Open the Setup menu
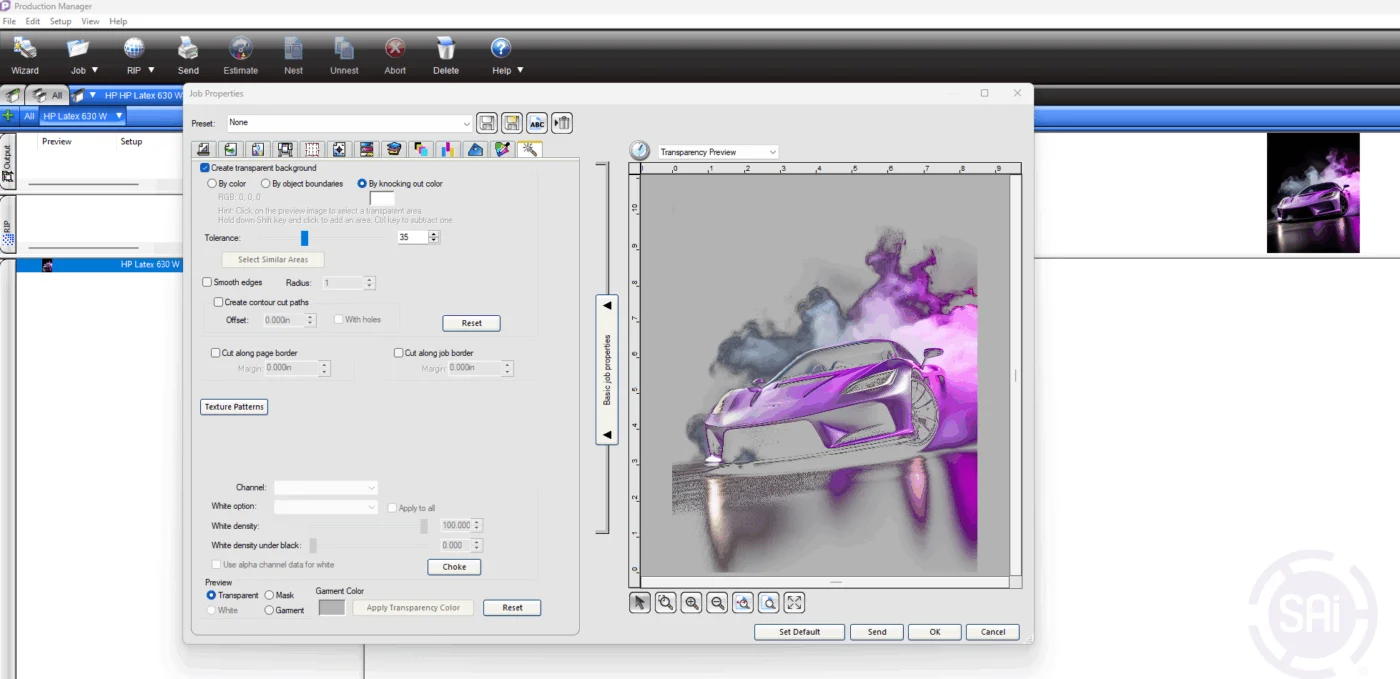1400x679 pixels. 60,21
